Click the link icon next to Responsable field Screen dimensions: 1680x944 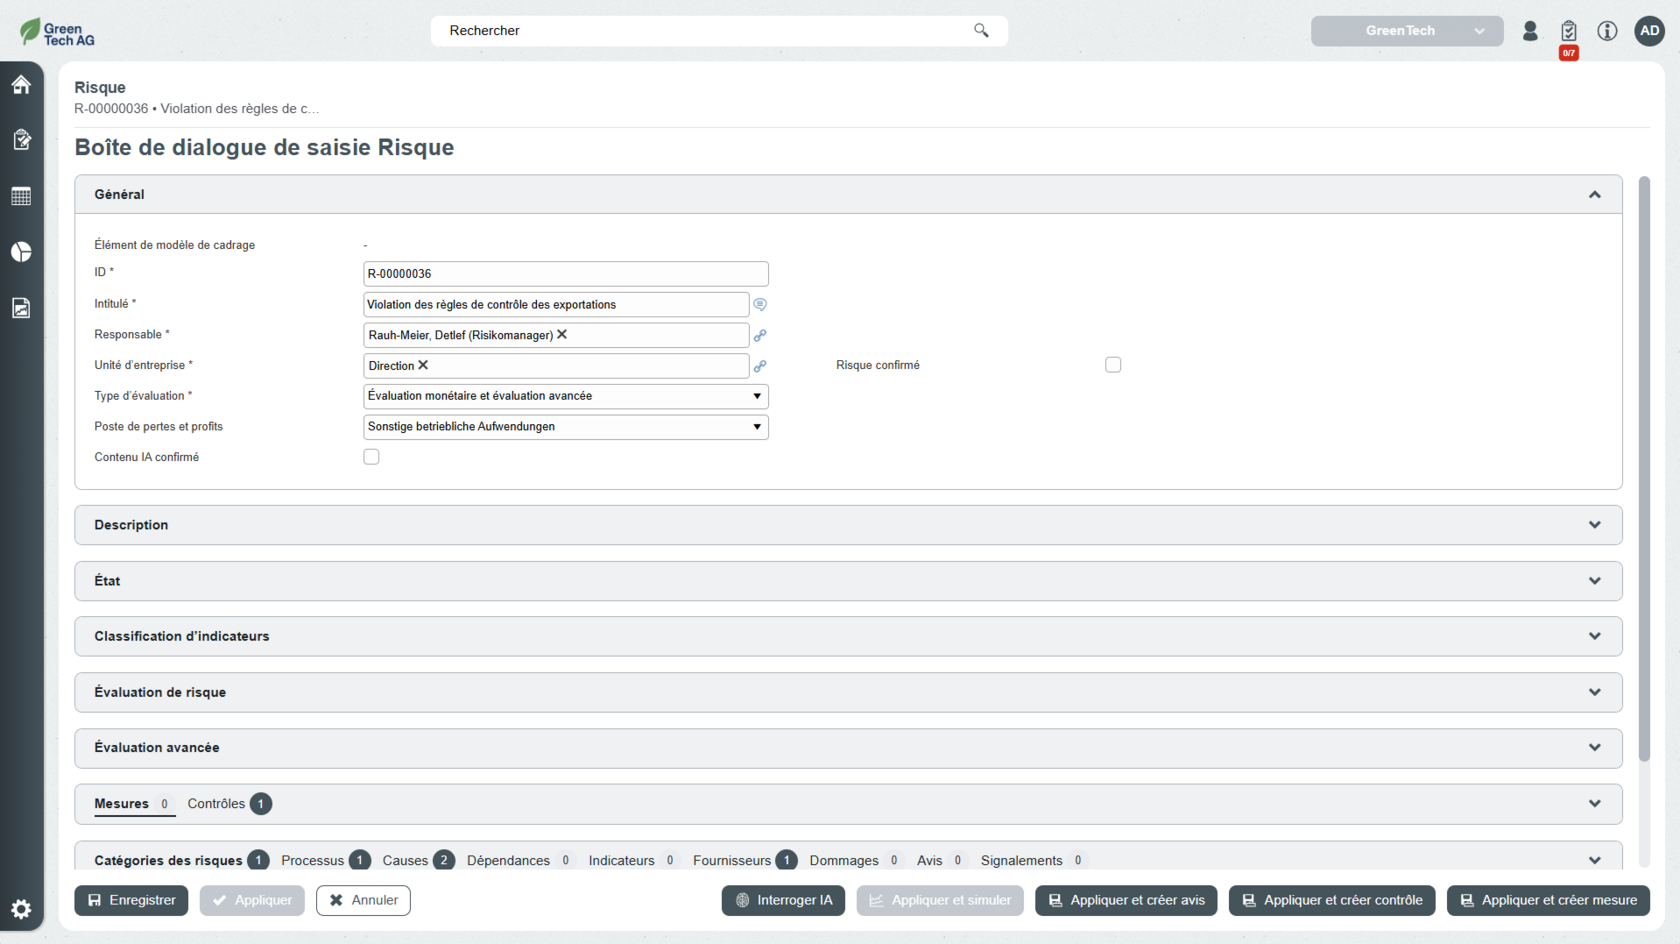coord(760,336)
